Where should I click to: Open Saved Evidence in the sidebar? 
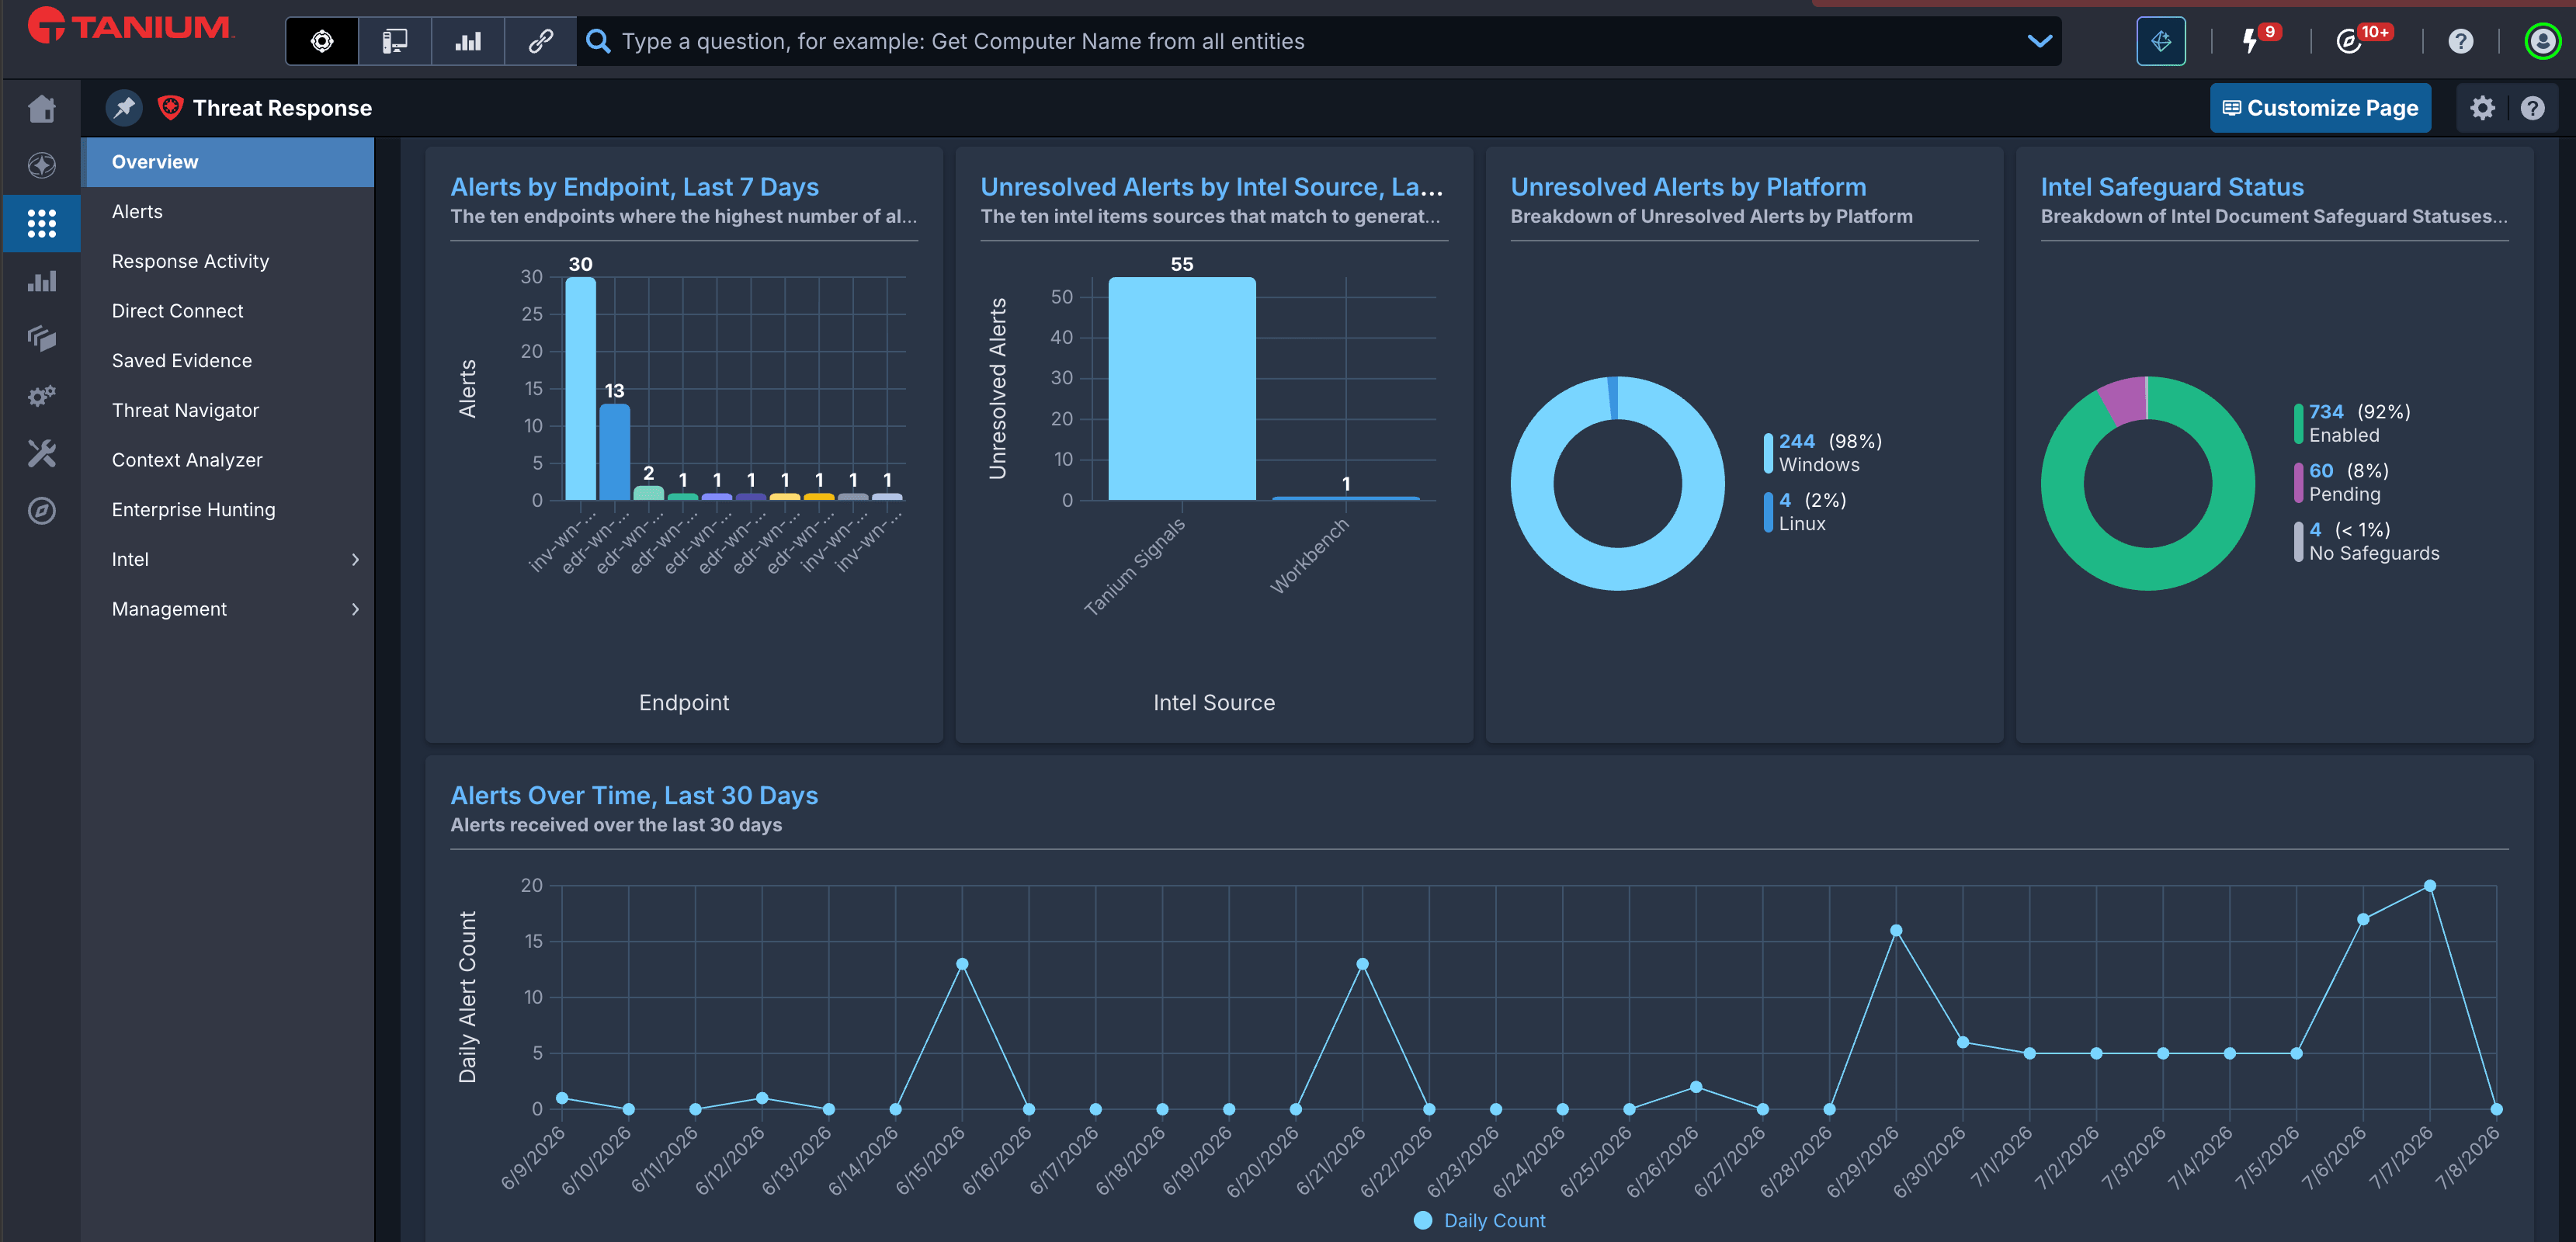coord(228,361)
